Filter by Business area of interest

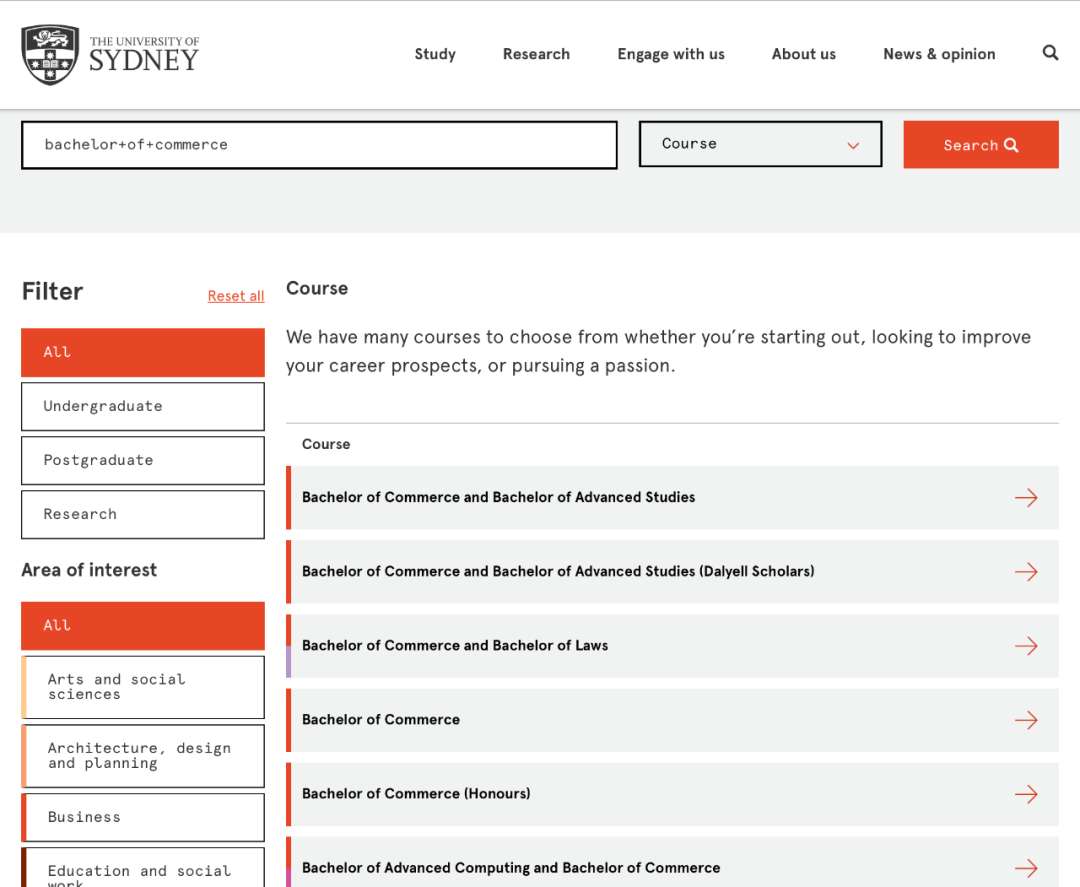143,817
